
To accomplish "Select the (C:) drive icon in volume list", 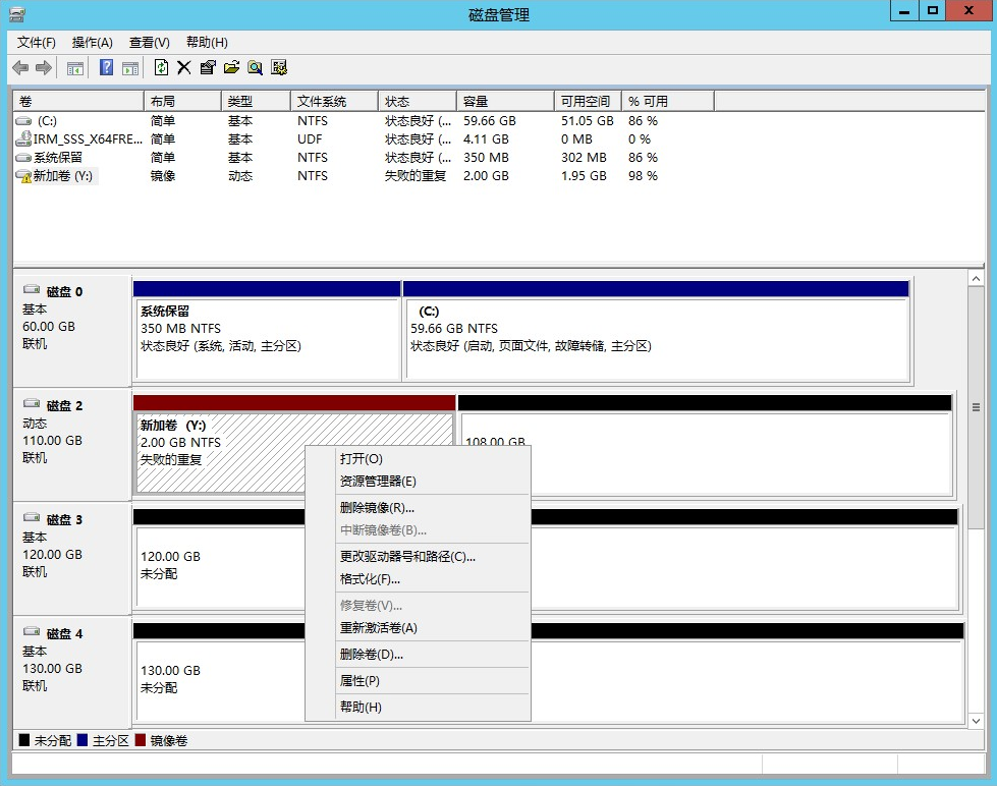I will tap(24, 121).
